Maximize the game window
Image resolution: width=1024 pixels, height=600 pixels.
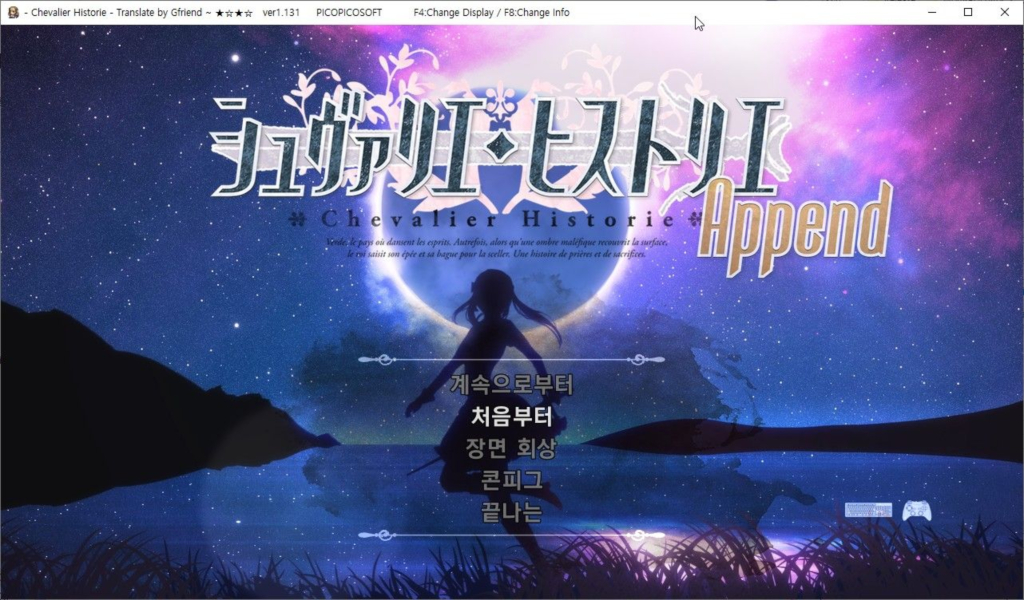click(968, 12)
